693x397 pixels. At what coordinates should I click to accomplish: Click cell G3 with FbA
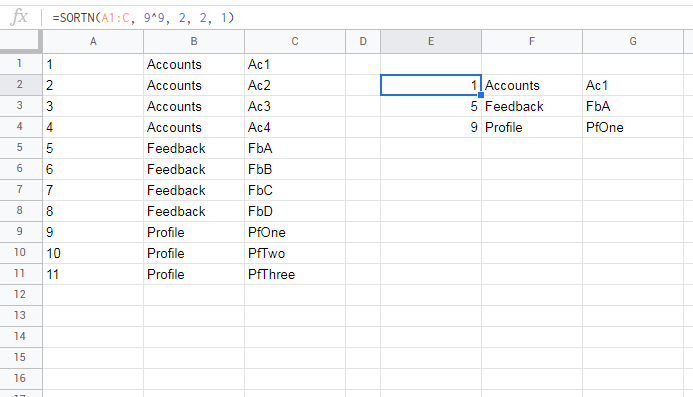coord(633,106)
